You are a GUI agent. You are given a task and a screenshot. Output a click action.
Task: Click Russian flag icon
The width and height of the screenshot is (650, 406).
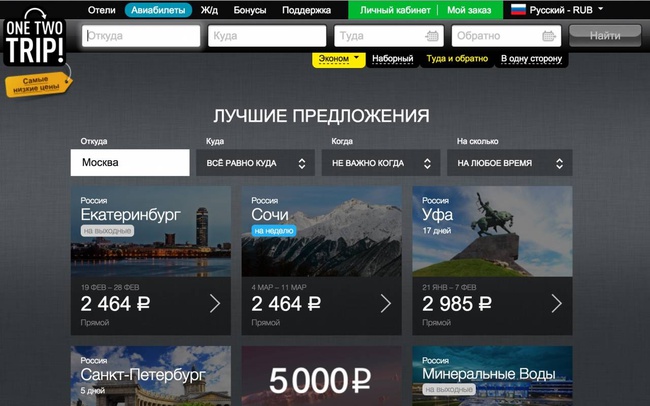[x=518, y=10]
